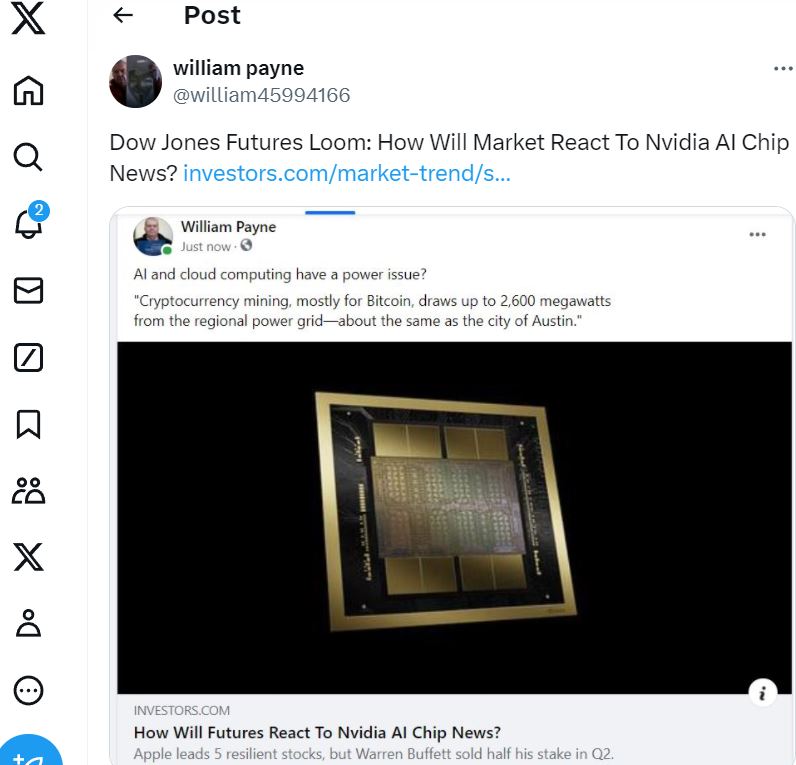Click the INVESTORS.COM source label
Screen dimensions: 796x765
[x=182, y=711]
